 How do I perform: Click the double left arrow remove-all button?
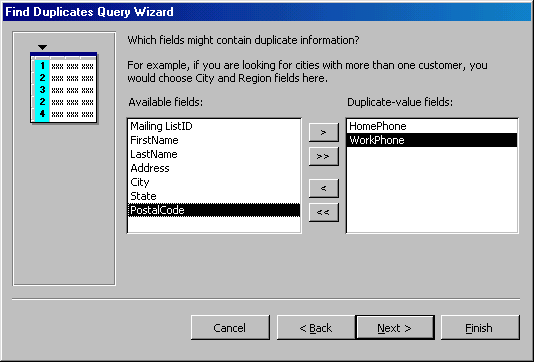[x=324, y=212]
